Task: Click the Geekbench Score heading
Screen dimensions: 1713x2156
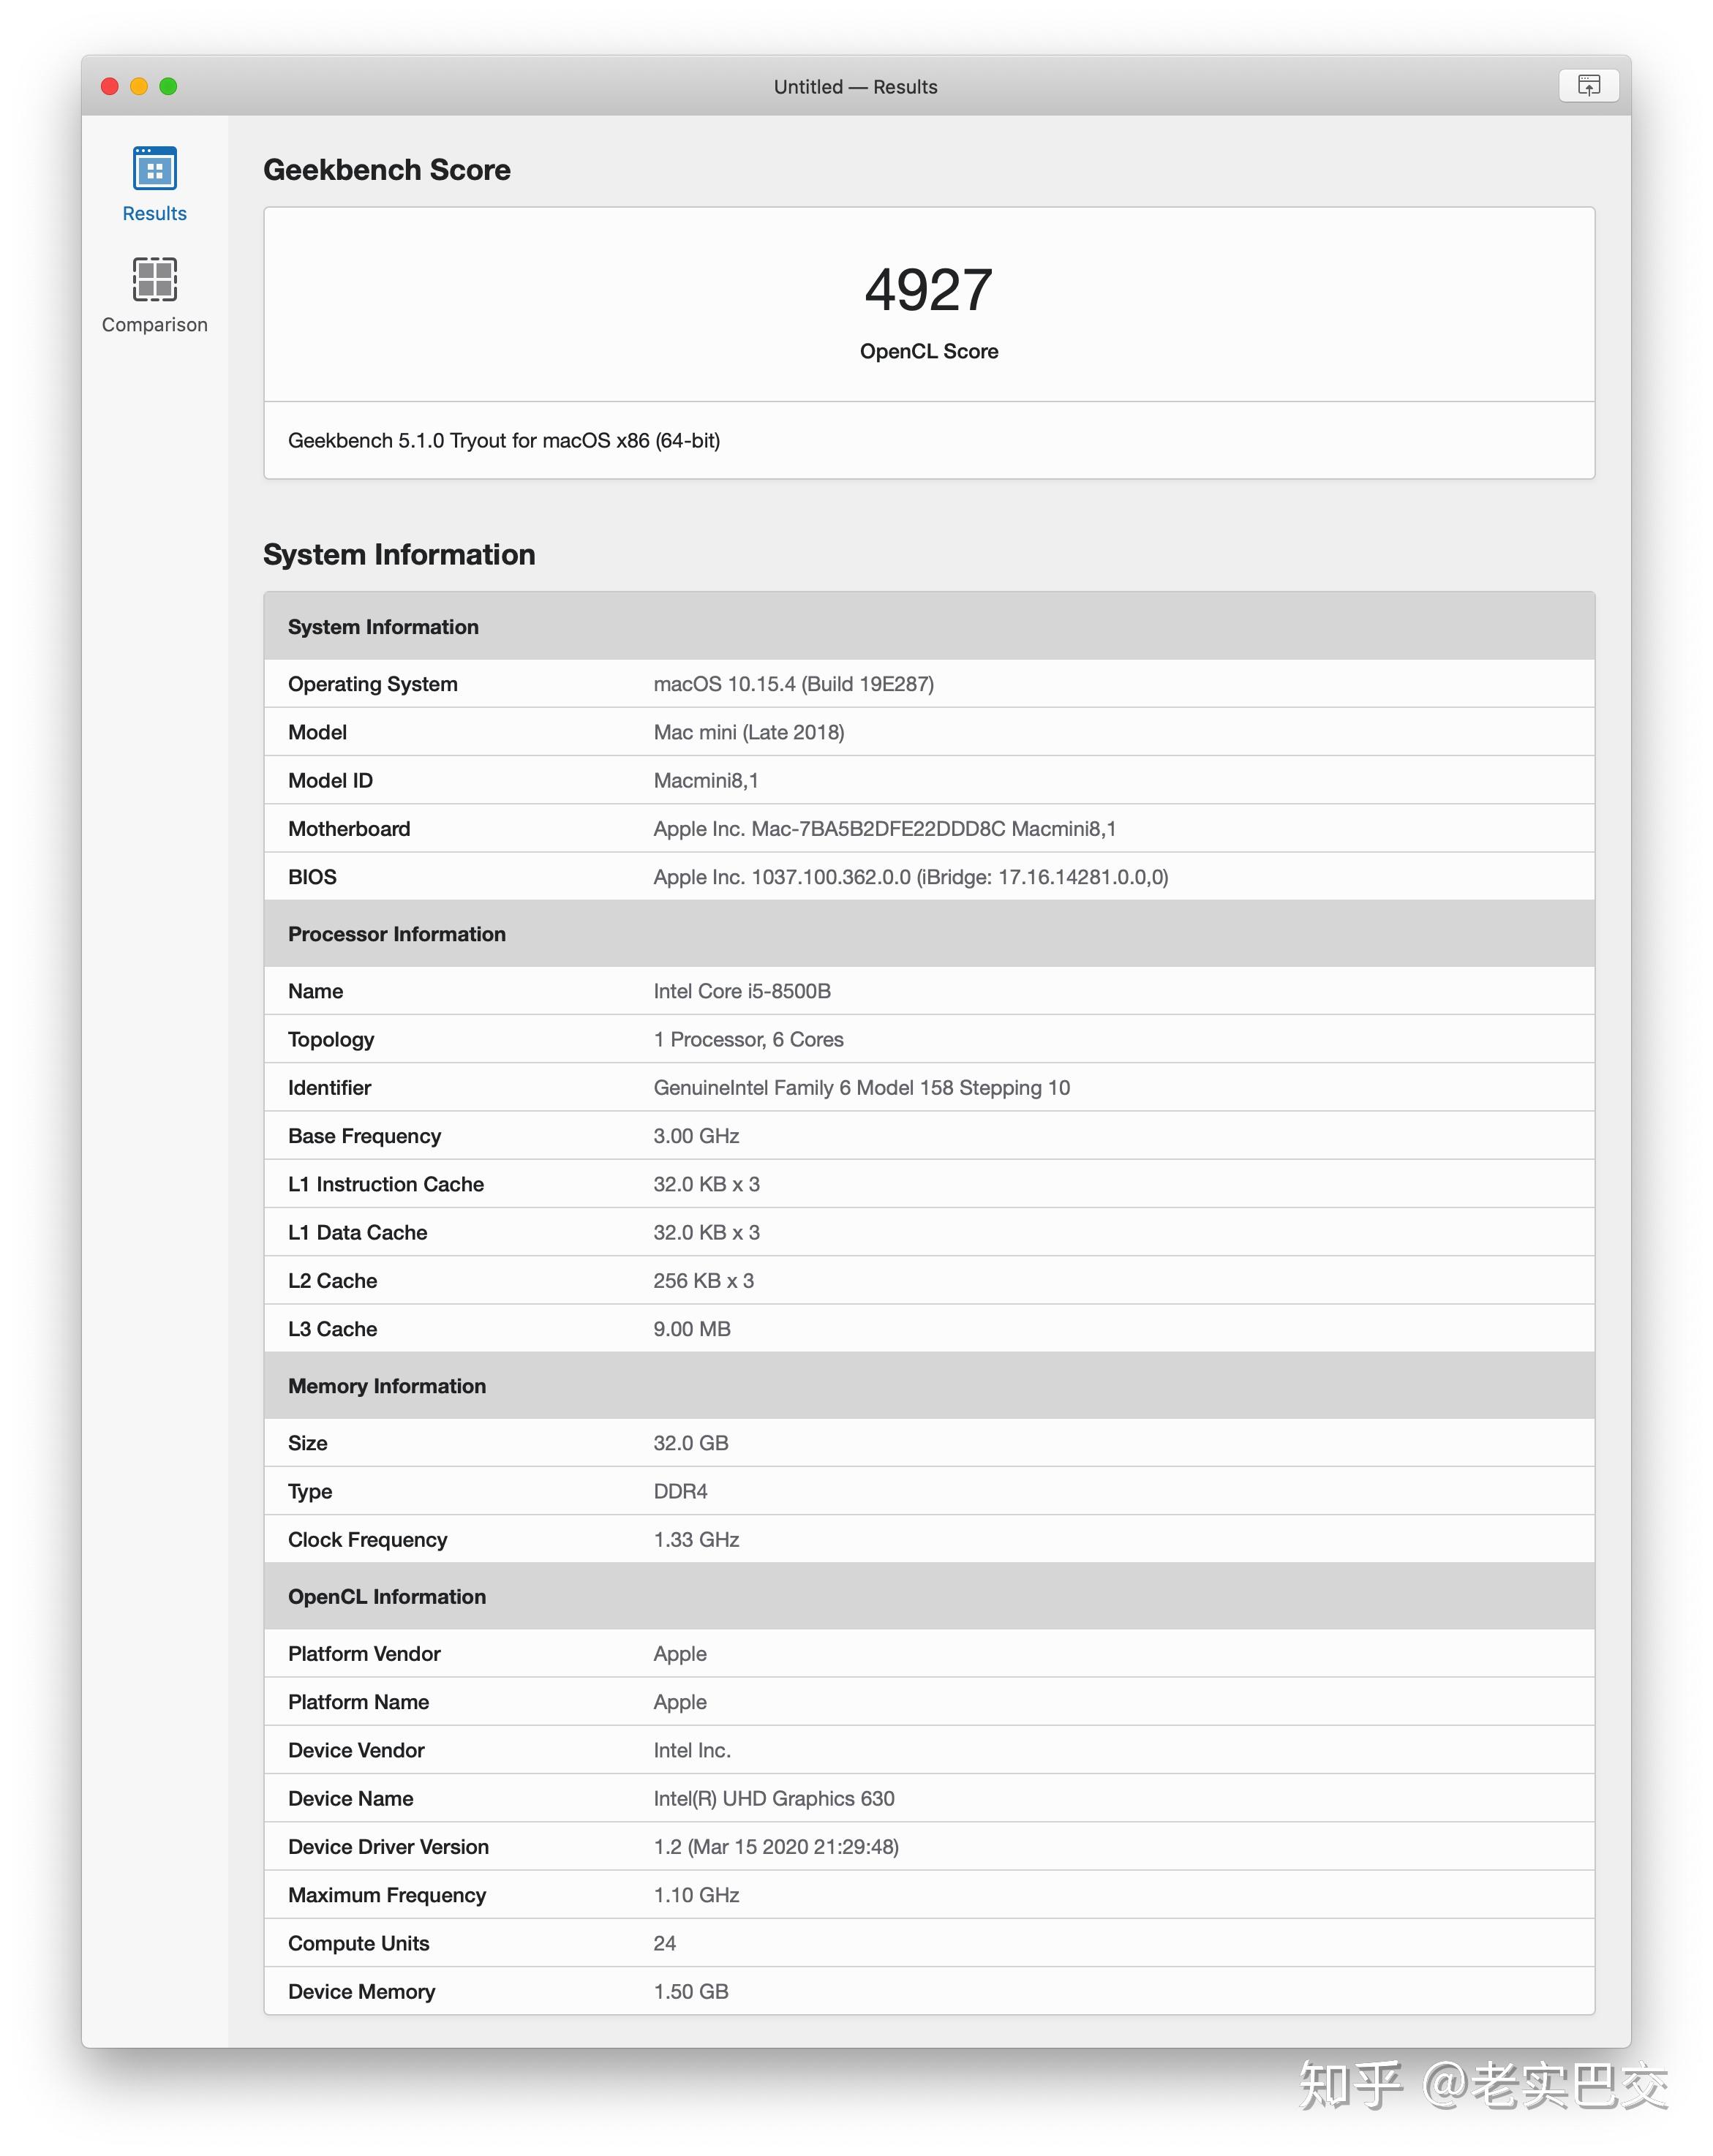Action: (386, 170)
